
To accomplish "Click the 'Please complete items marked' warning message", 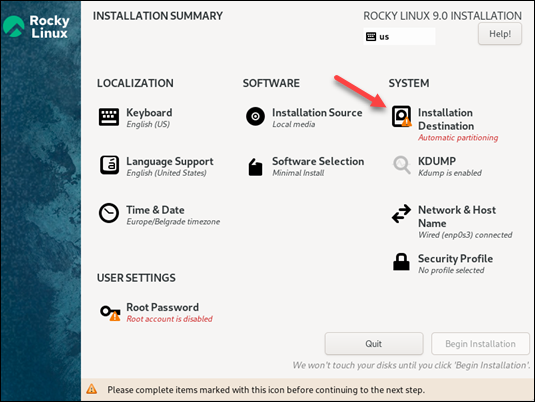I will pyautogui.click(x=266, y=390).
